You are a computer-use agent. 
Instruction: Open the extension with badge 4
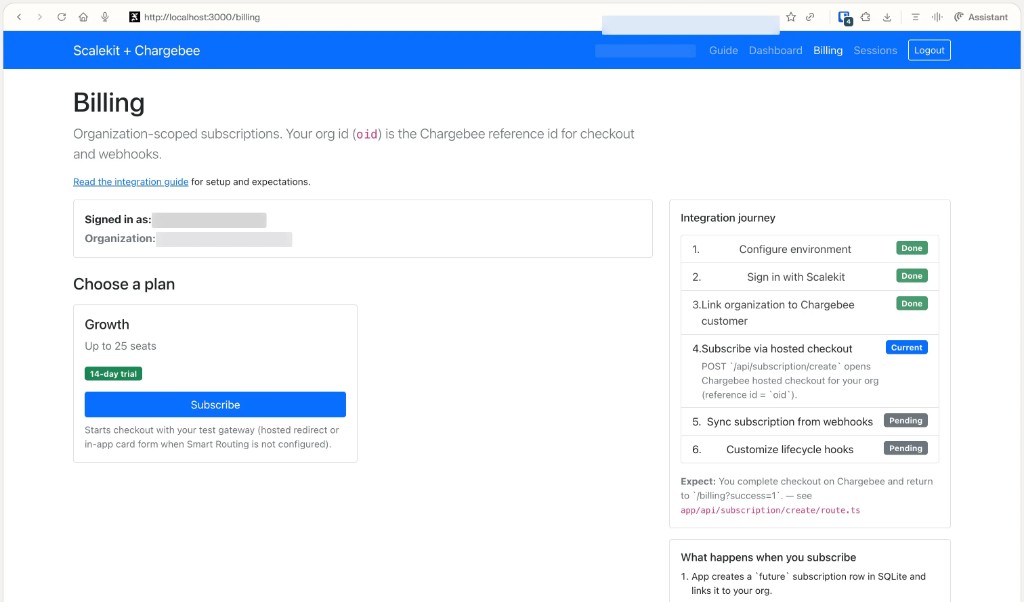(844, 18)
